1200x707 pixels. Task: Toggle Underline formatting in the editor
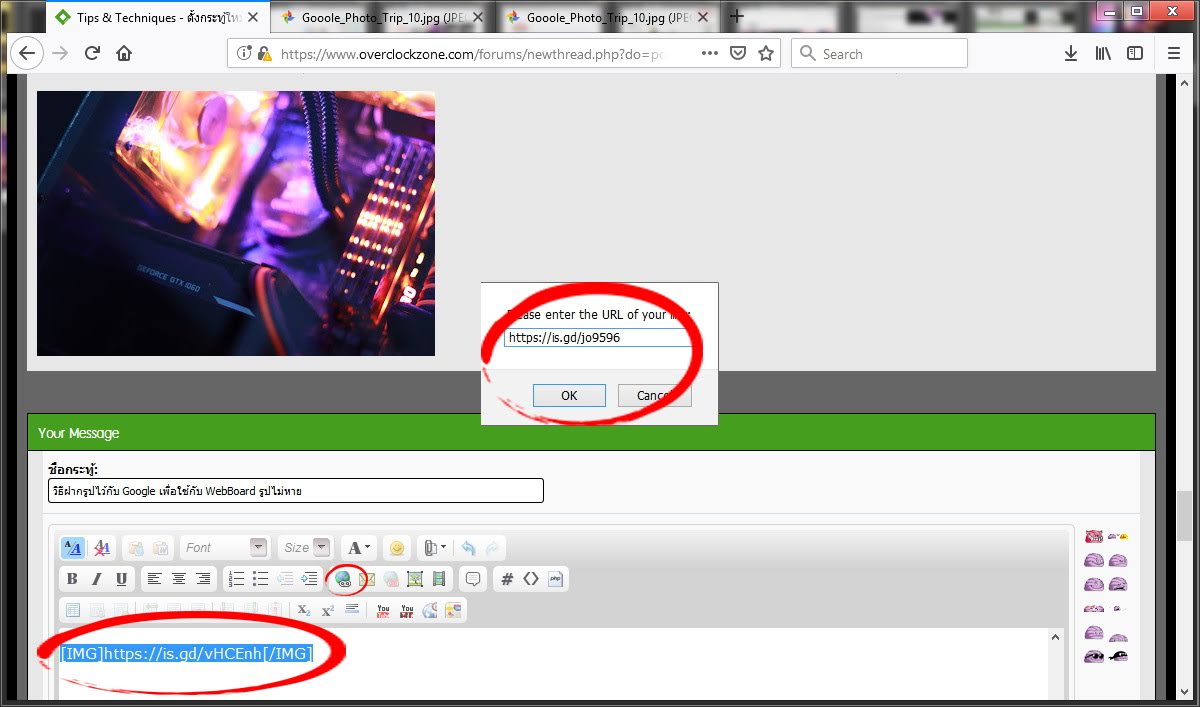click(x=121, y=578)
